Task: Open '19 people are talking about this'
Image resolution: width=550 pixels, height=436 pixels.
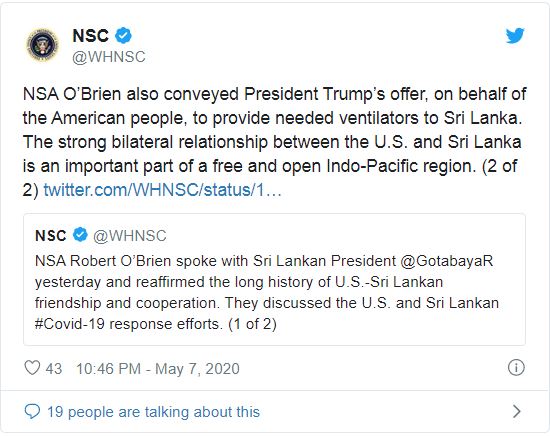Action: pyautogui.click(x=153, y=412)
